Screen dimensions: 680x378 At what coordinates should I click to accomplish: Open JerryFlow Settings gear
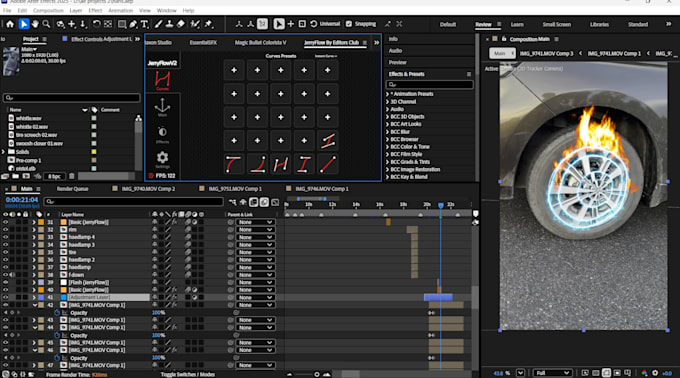[x=162, y=159]
